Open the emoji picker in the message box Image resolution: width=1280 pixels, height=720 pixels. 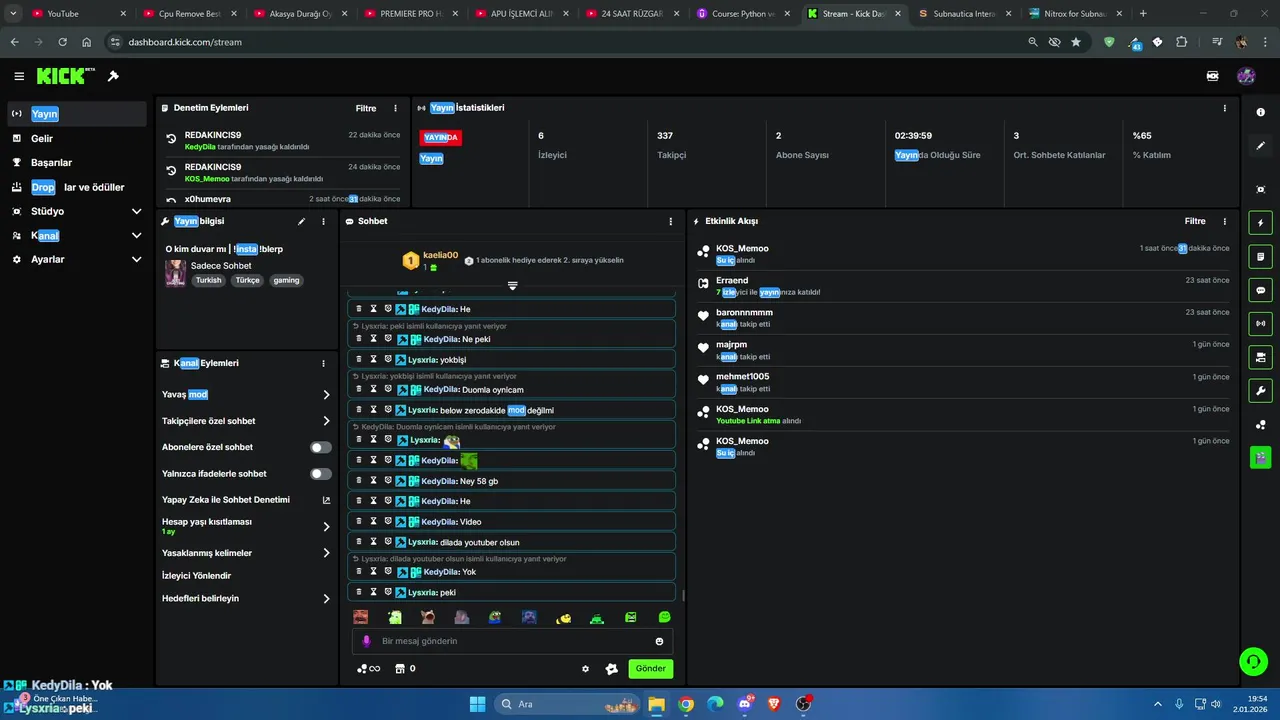[659, 641]
